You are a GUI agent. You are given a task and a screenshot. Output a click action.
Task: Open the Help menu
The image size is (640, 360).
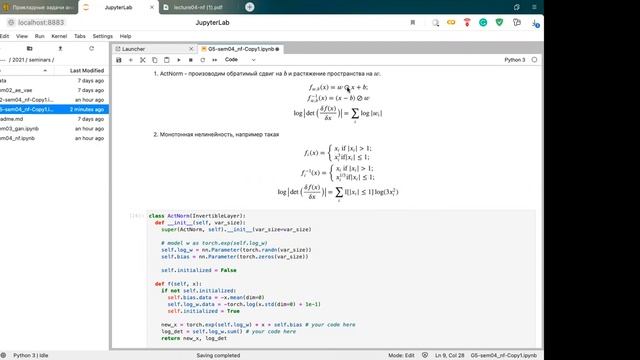pyautogui.click(x=125, y=36)
